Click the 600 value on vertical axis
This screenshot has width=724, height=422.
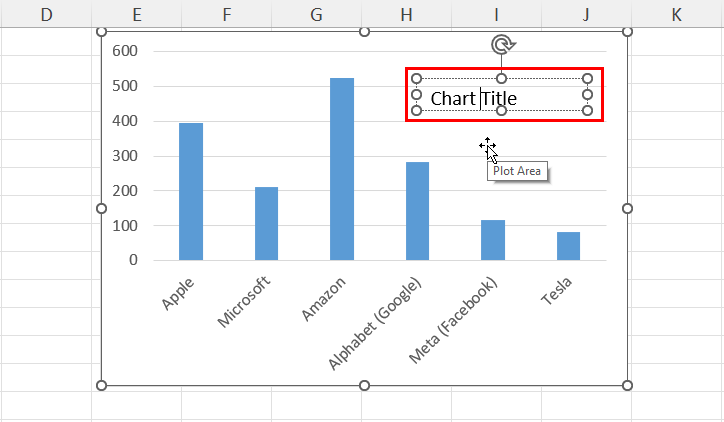pos(125,51)
